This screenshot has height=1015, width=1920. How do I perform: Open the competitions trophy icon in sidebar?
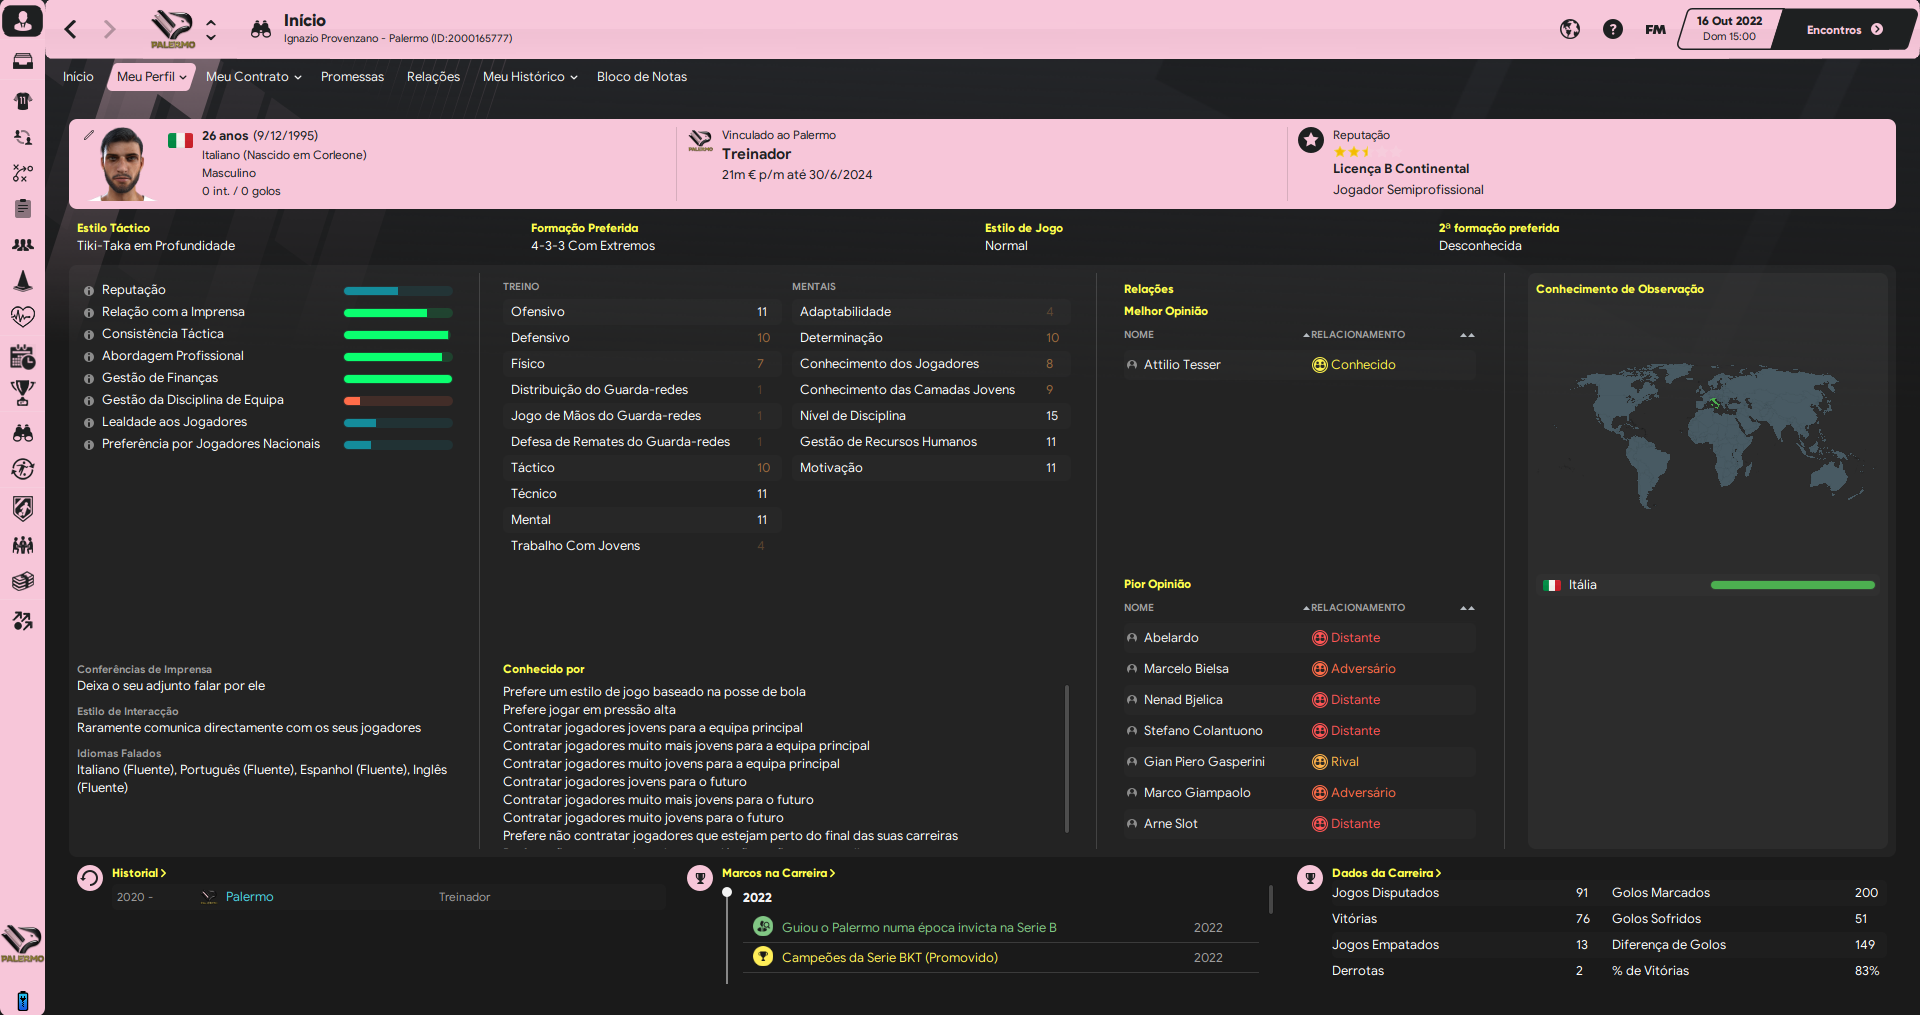point(22,393)
